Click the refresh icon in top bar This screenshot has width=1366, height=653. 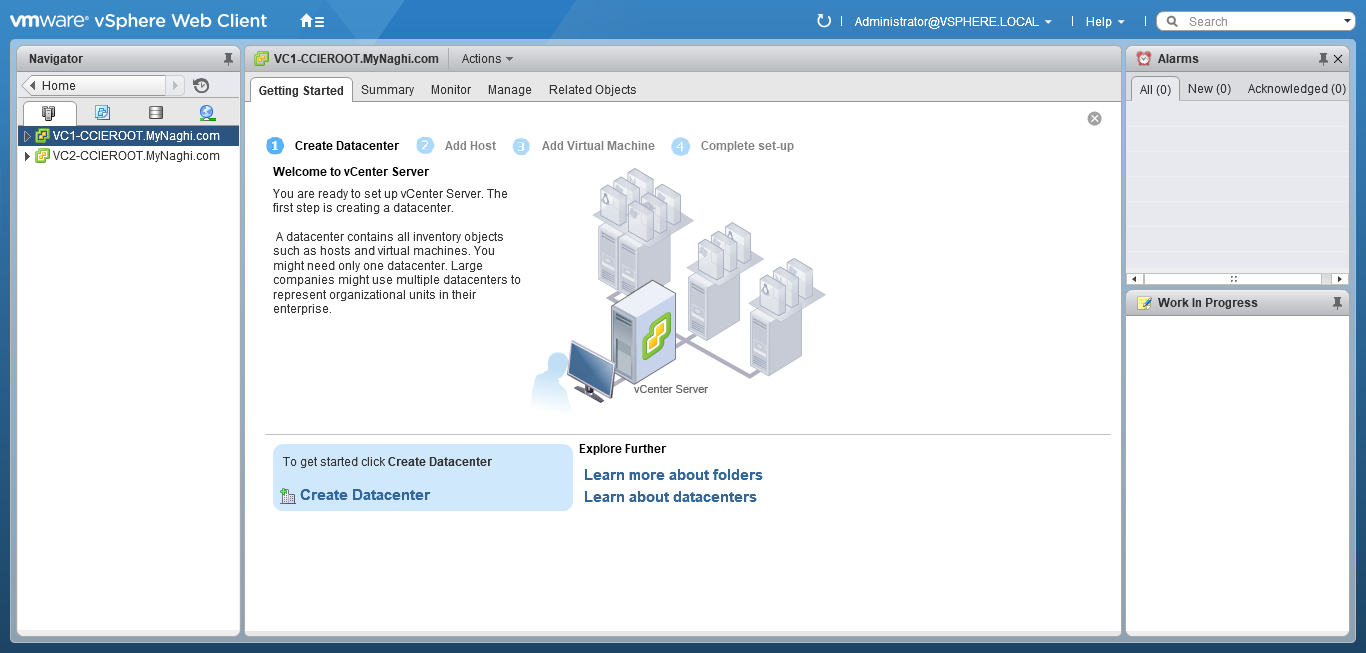point(824,21)
